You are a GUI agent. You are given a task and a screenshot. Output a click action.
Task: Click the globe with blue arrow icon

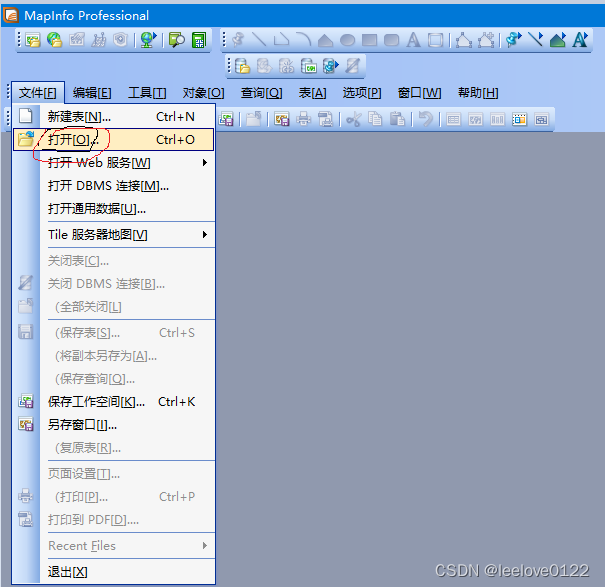click(x=148, y=40)
